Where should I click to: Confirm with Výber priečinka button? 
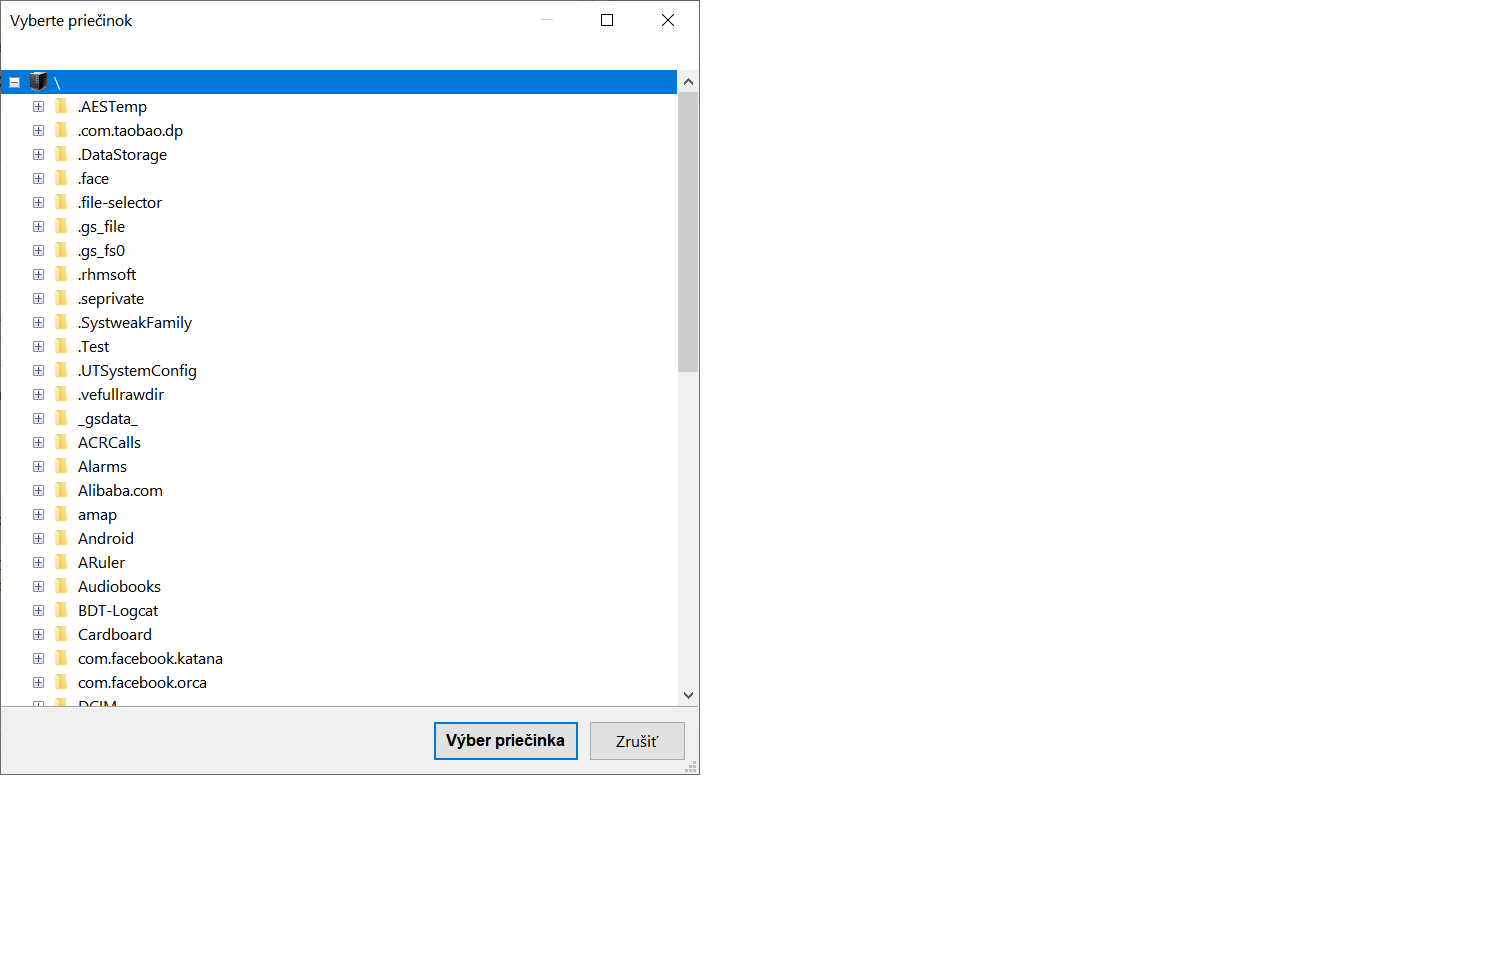pos(506,741)
